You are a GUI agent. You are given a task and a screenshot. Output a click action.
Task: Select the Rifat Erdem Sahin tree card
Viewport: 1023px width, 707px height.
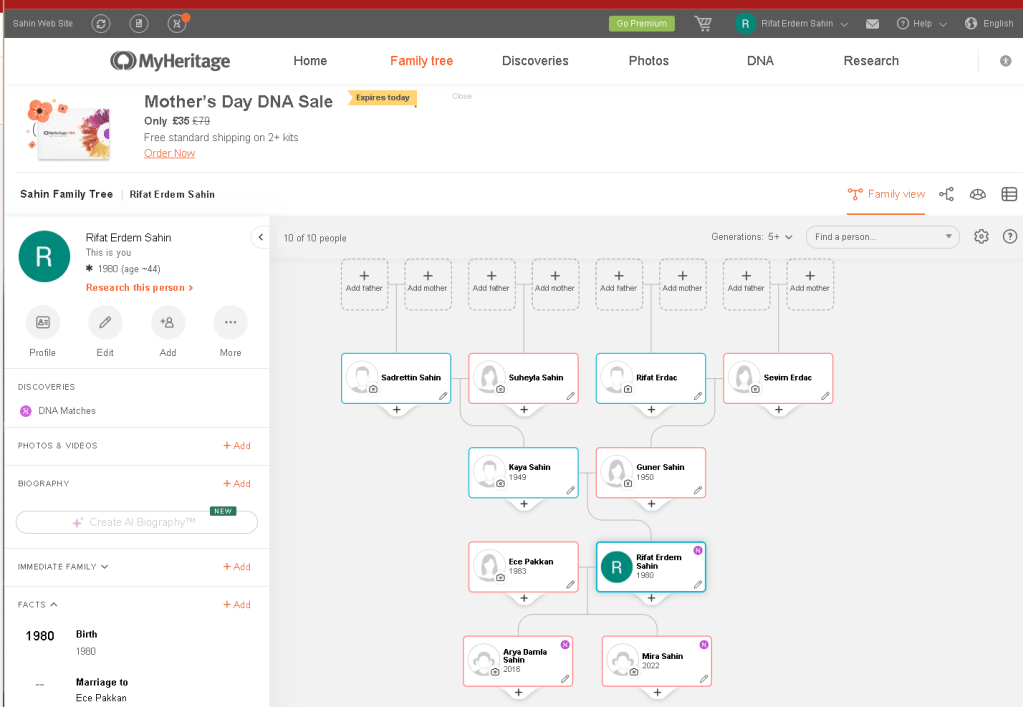(x=650, y=567)
